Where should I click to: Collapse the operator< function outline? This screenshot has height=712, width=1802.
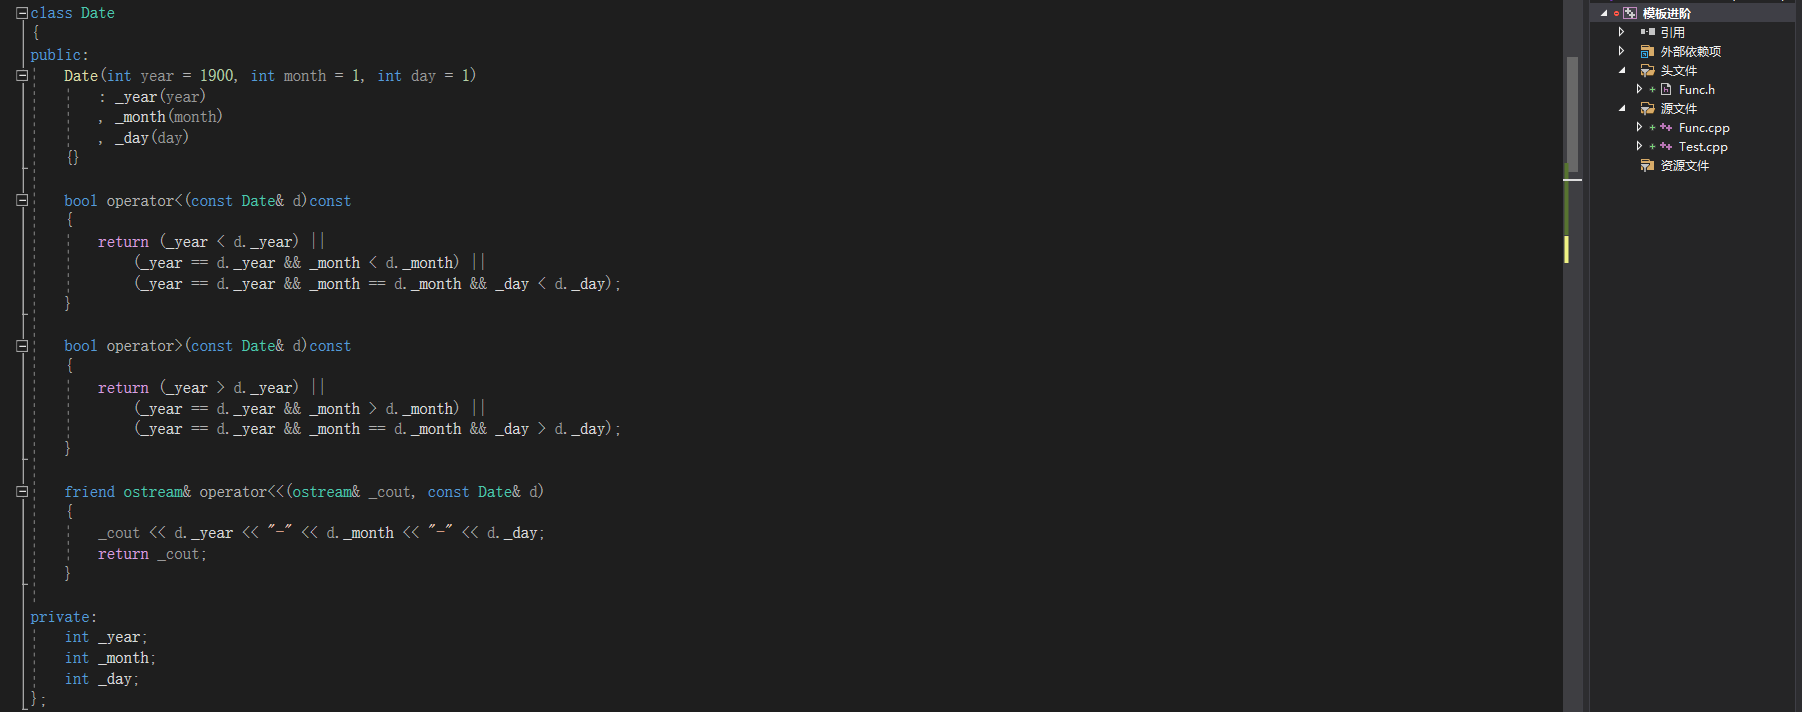tap(22, 200)
